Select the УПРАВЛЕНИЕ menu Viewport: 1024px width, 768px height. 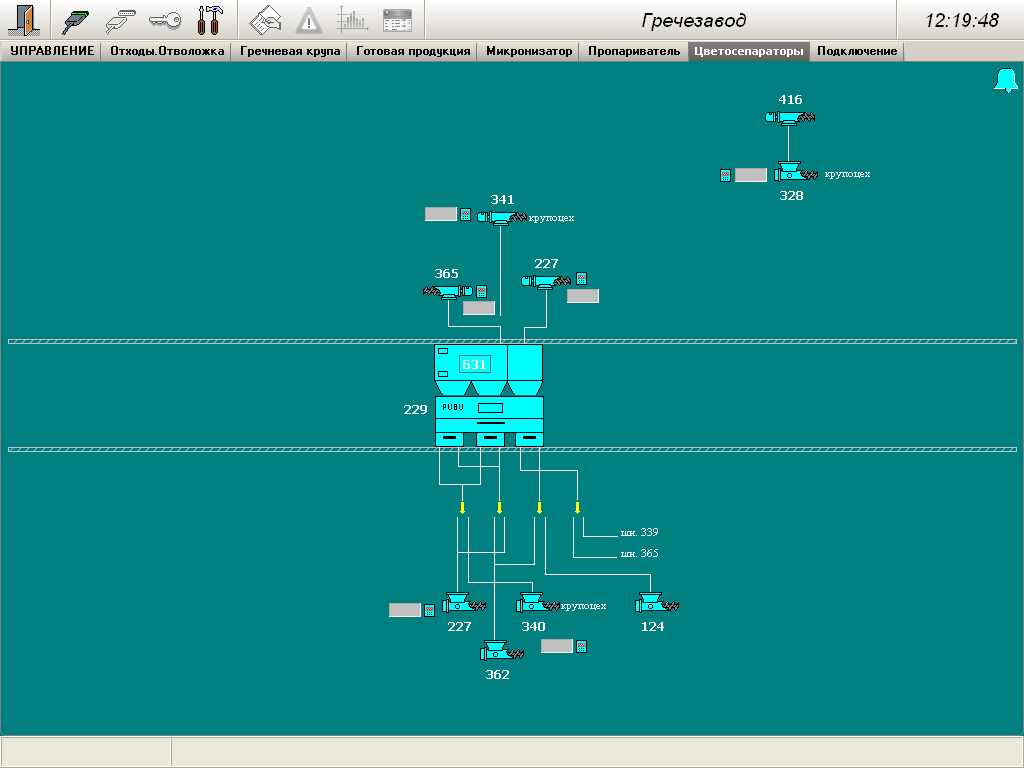pyautogui.click(x=52, y=51)
